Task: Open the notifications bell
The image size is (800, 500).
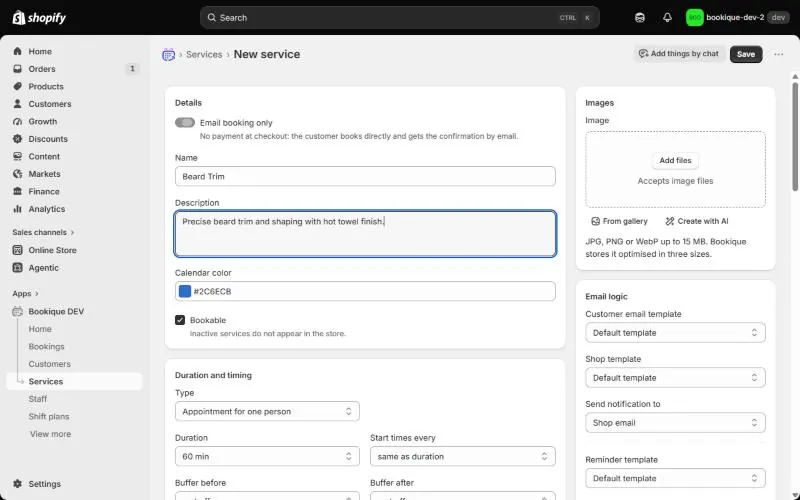Action: coord(667,18)
